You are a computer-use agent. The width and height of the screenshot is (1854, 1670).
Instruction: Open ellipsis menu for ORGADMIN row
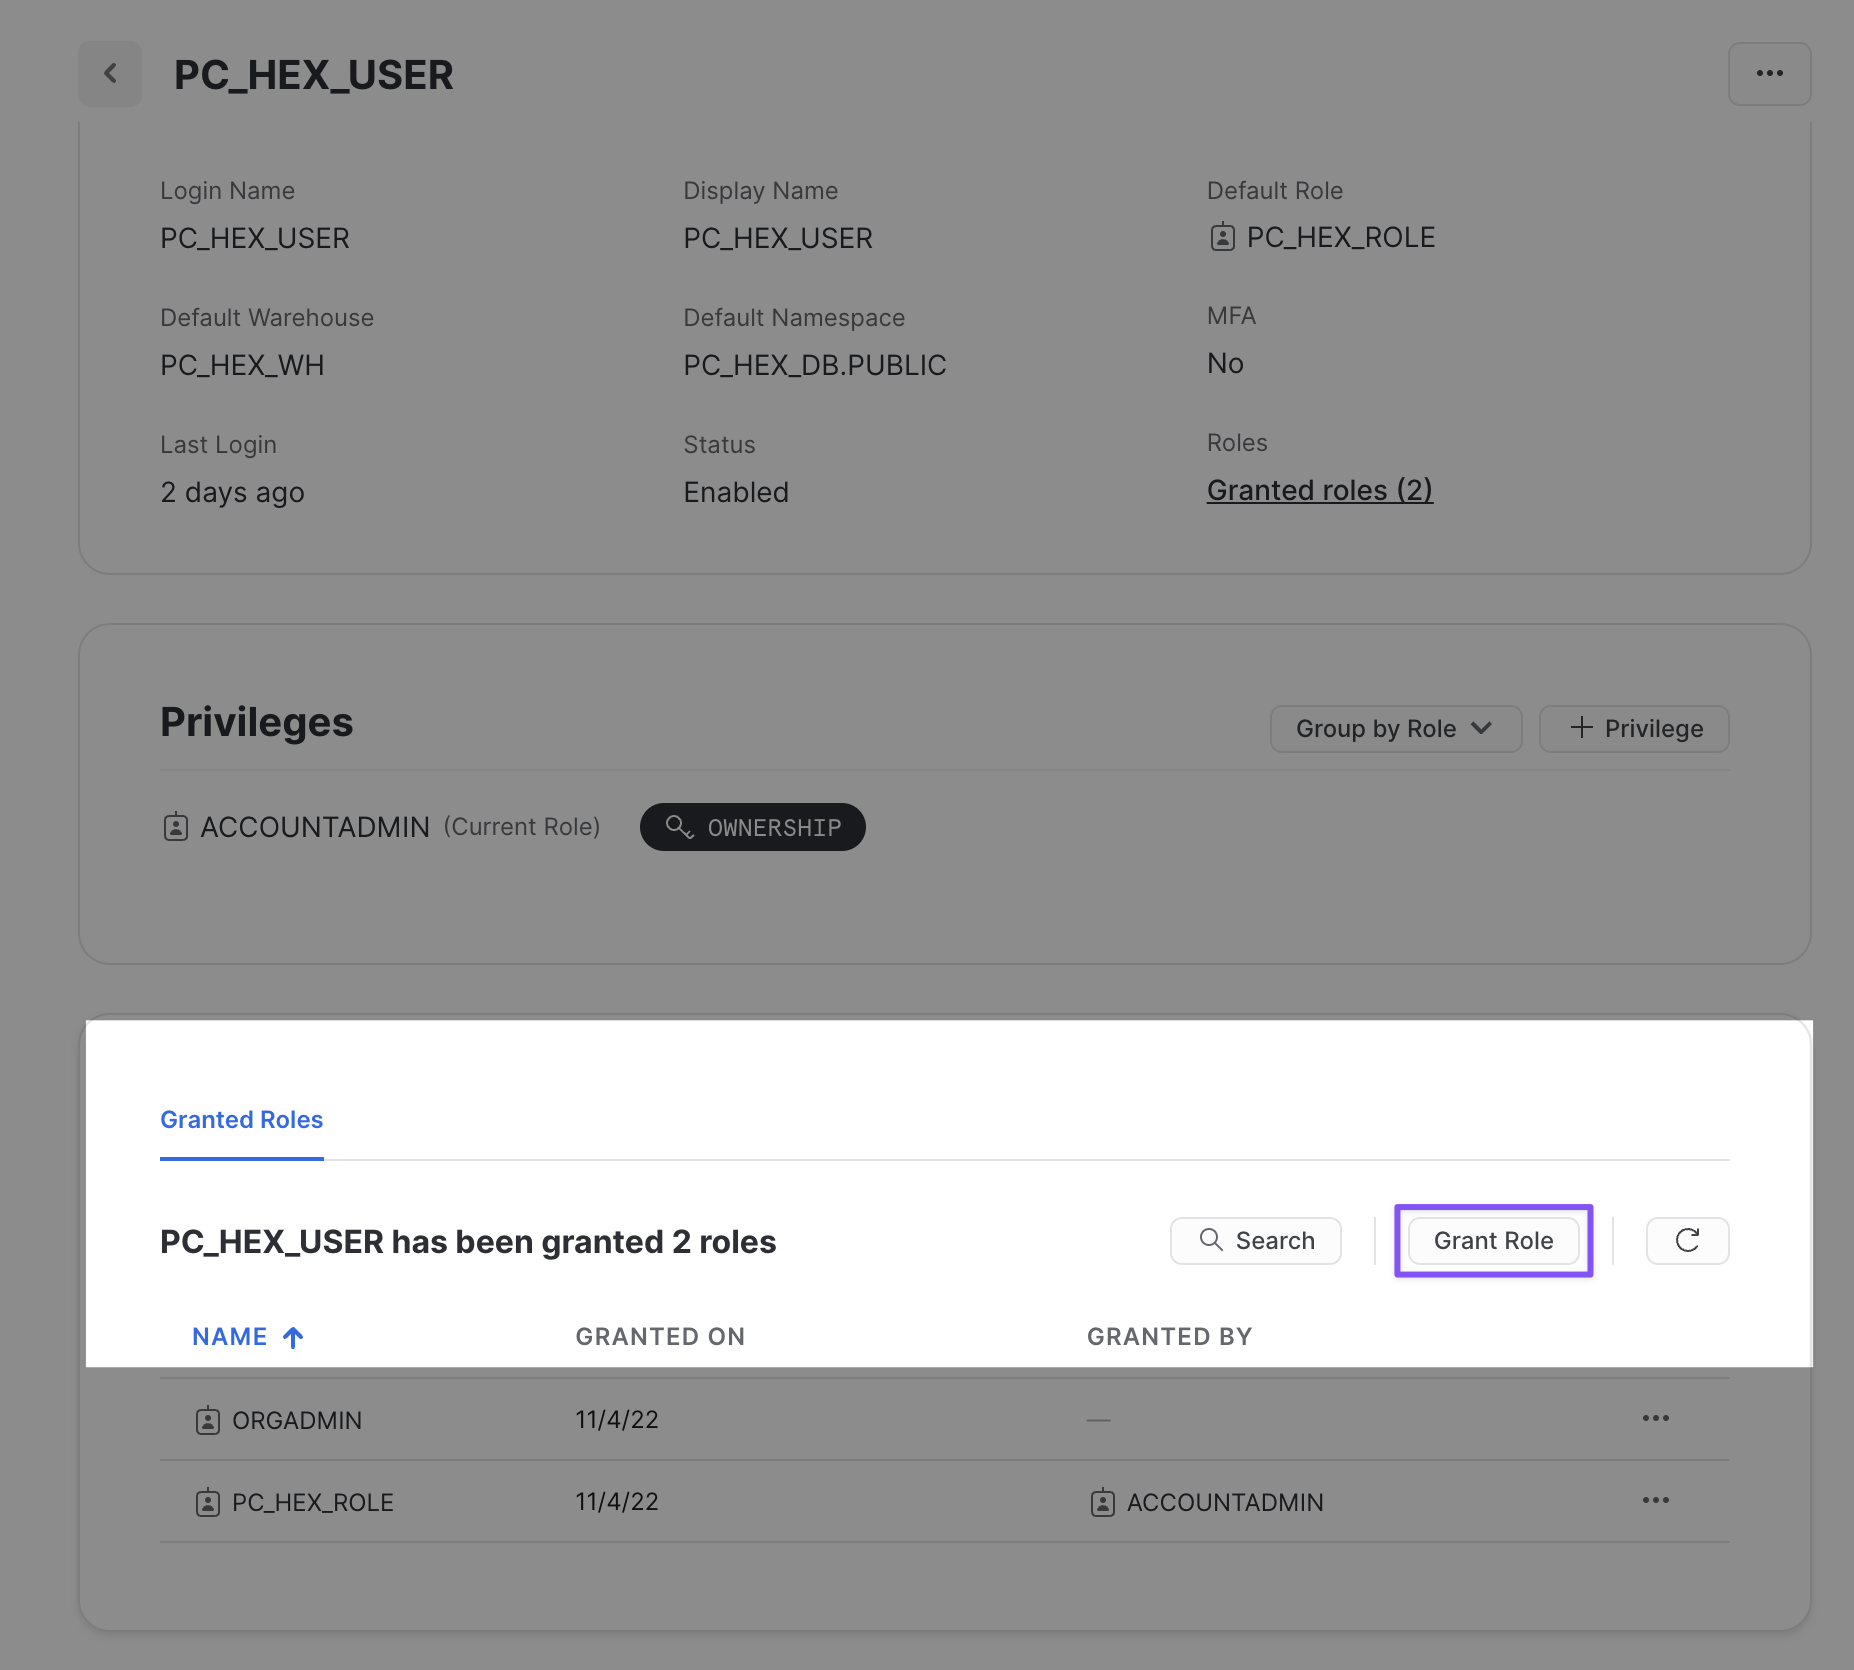click(x=1655, y=1419)
